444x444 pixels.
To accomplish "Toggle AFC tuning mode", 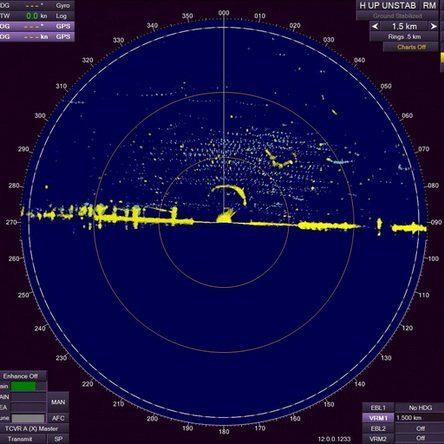I will click(x=58, y=418).
